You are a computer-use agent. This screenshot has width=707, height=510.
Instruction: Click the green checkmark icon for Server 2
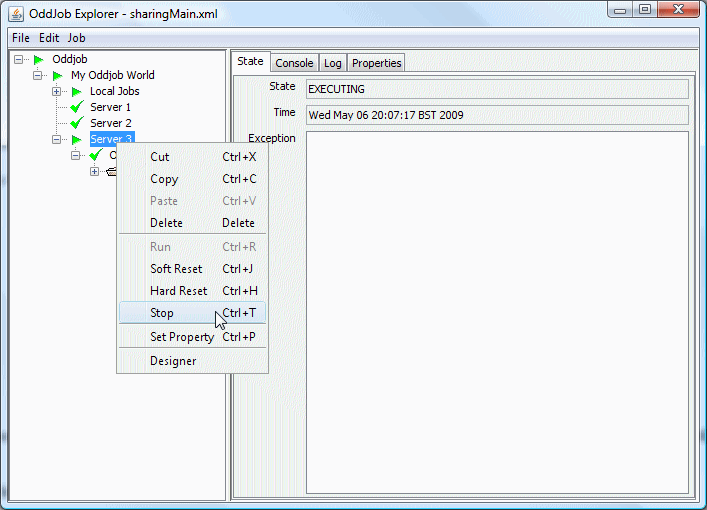pyautogui.click(x=76, y=123)
